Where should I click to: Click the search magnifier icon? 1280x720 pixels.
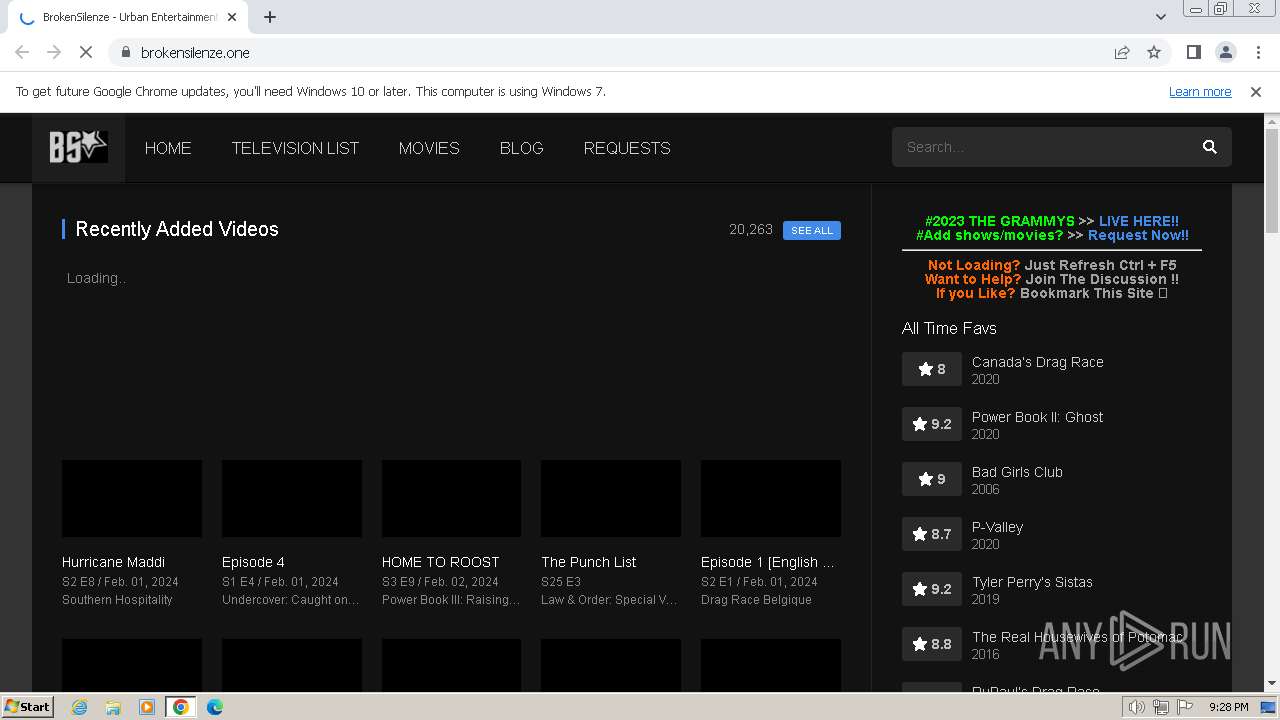tap(1209, 147)
